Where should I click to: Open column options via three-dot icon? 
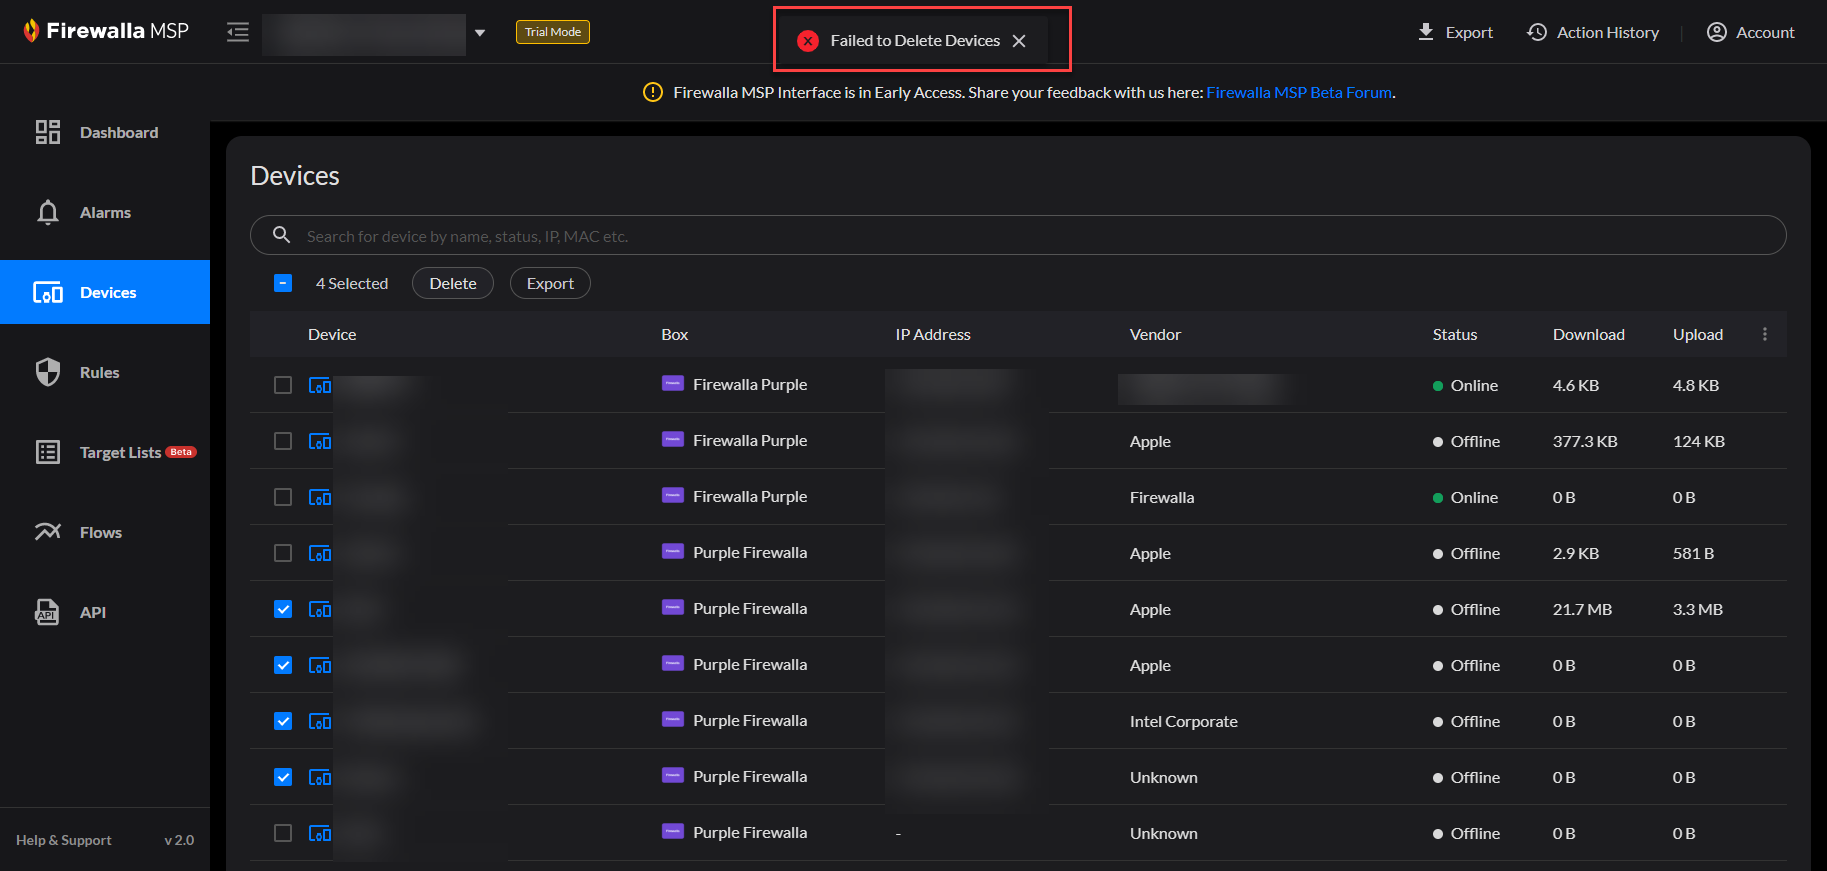pyautogui.click(x=1765, y=334)
